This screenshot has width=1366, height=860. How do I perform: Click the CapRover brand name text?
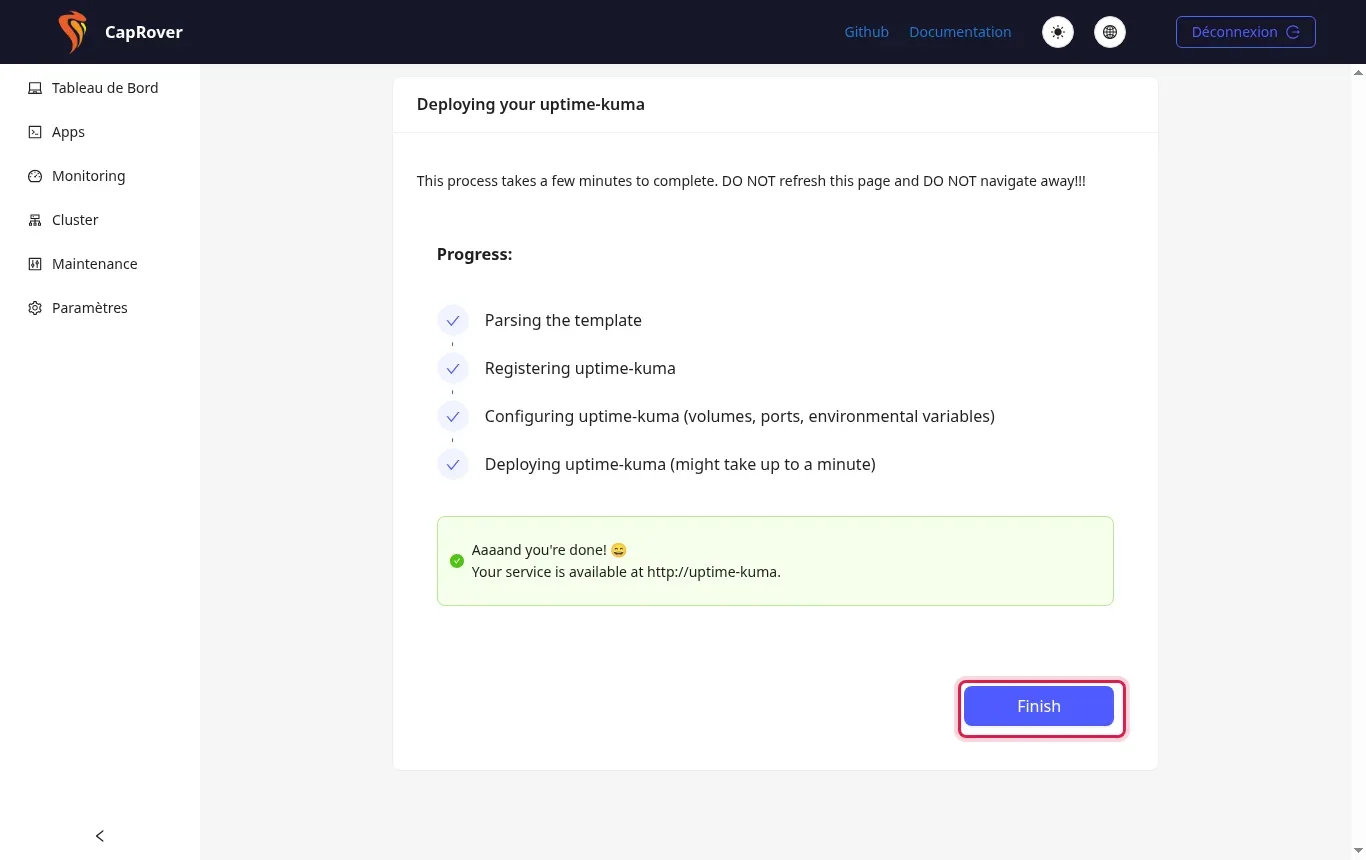pyautogui.click(x=144, y=32)
